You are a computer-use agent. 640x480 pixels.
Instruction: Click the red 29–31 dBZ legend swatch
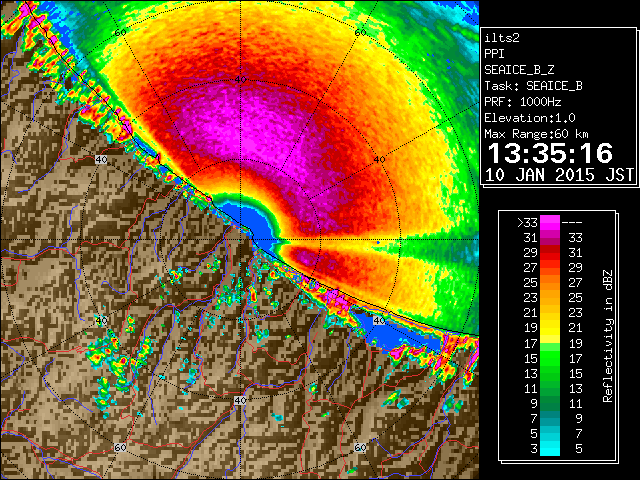click(x=550, y=253)
